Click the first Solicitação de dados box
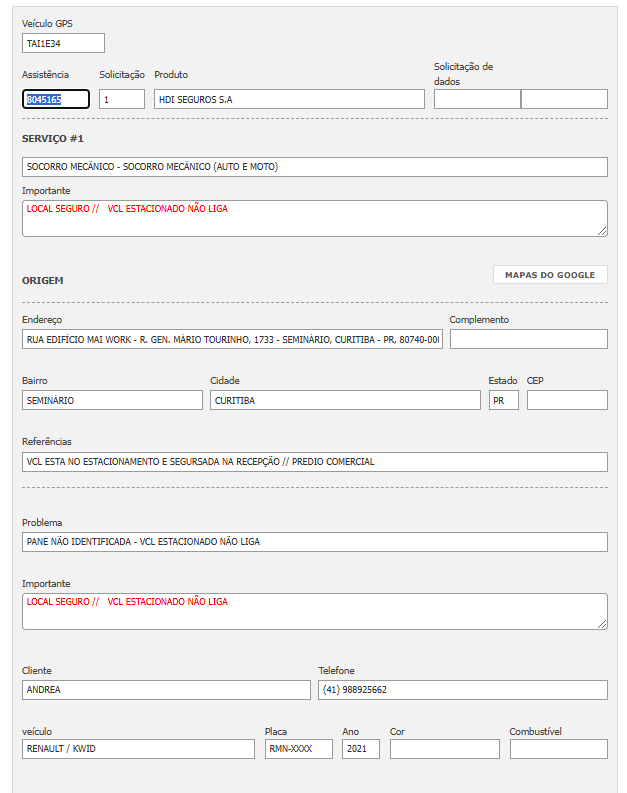 pyautogui.click(x=477, y=99)
